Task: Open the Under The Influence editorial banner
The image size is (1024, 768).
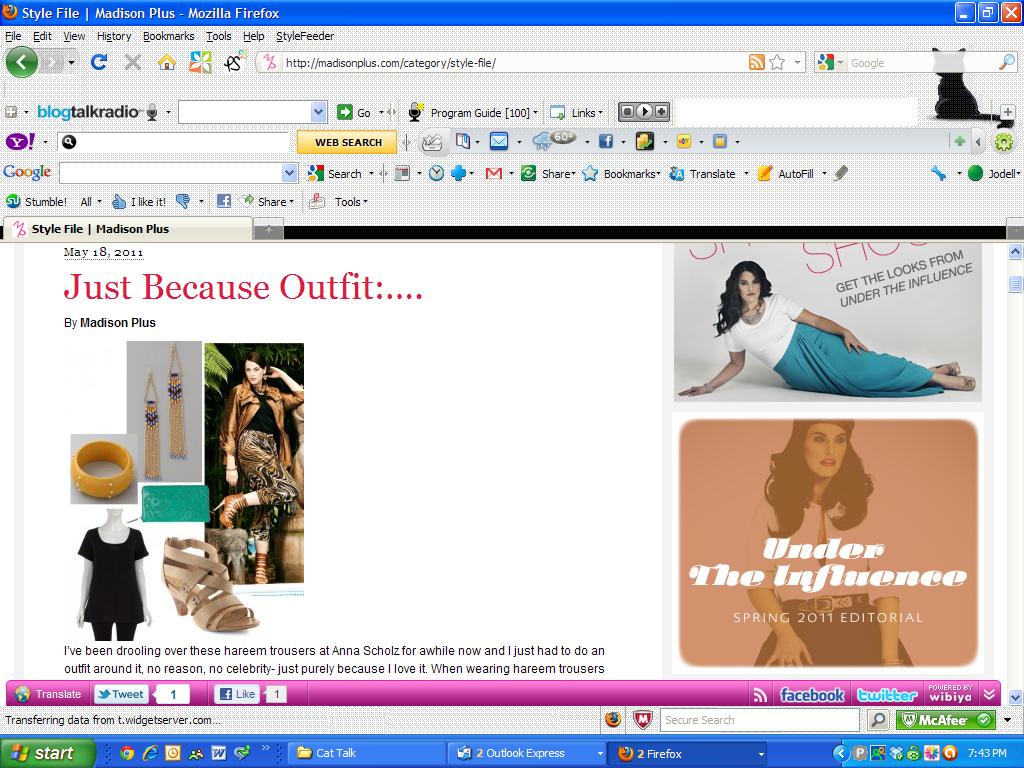Action: pyautogui.click(x=828, y=543)
